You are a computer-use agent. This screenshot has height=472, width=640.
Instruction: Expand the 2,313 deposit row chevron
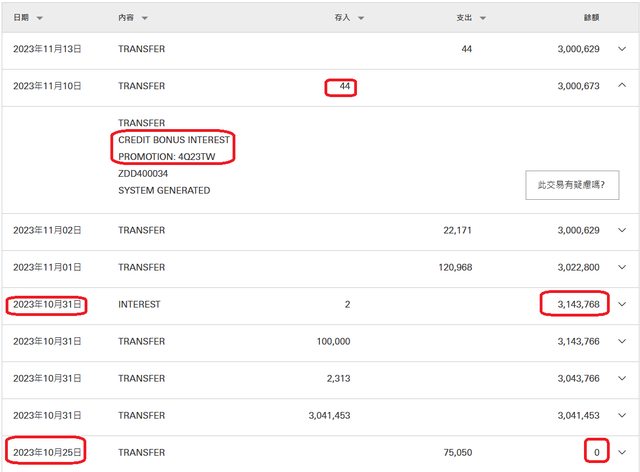click(x=623, y=378)
